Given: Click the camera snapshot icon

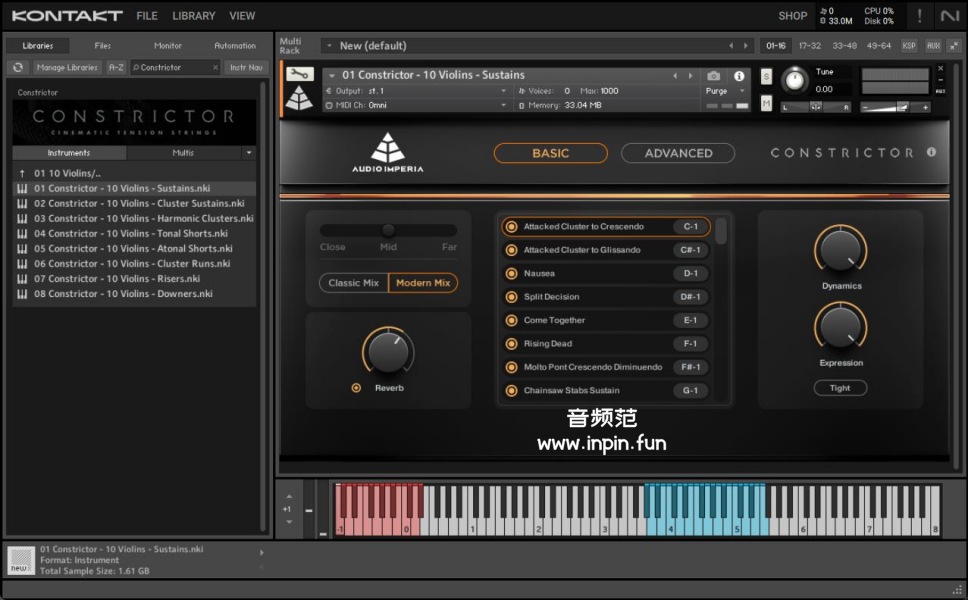Looking at the screenshot, I should coord(713,76).
